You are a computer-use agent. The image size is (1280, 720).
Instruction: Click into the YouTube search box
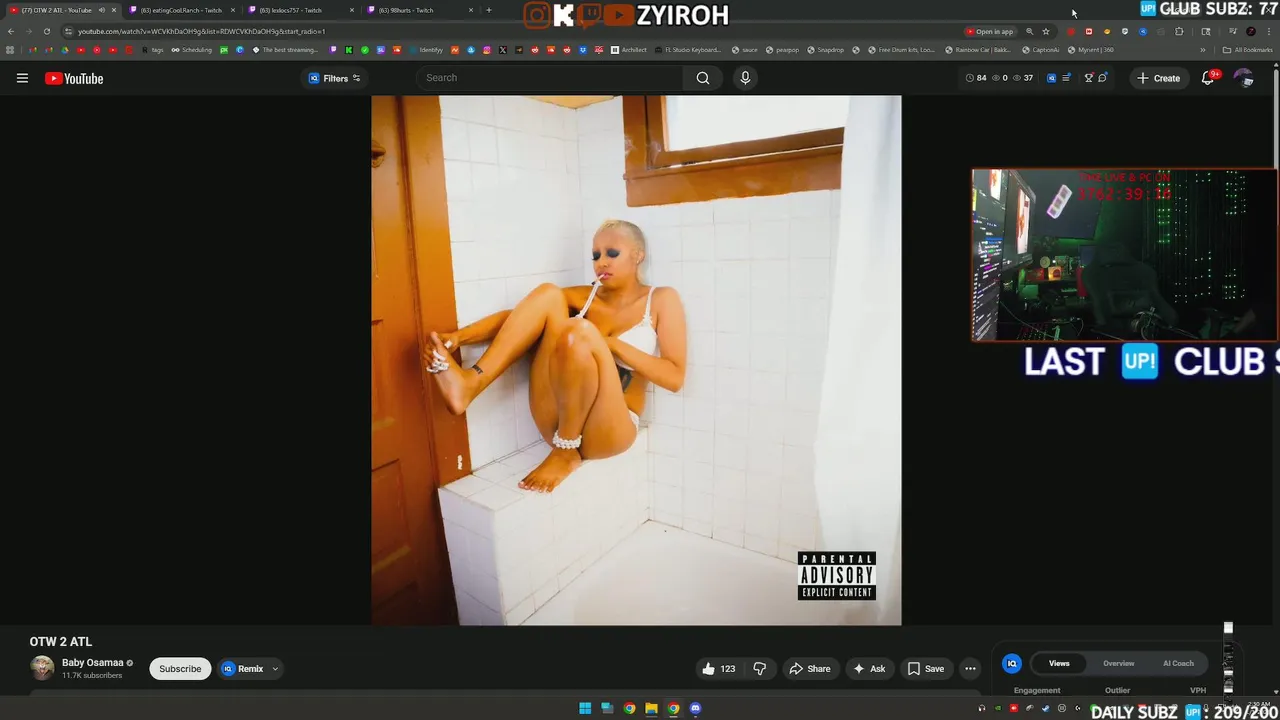pos(550,78)
